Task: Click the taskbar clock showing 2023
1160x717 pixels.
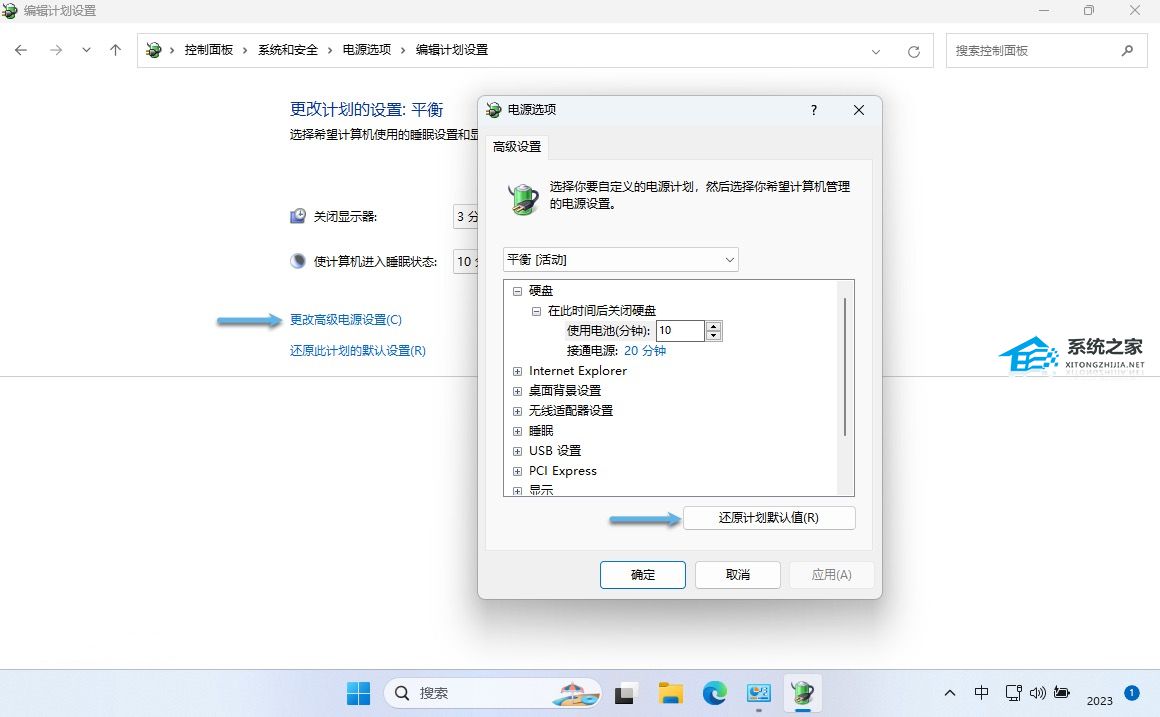Action: coord(1099,700)
